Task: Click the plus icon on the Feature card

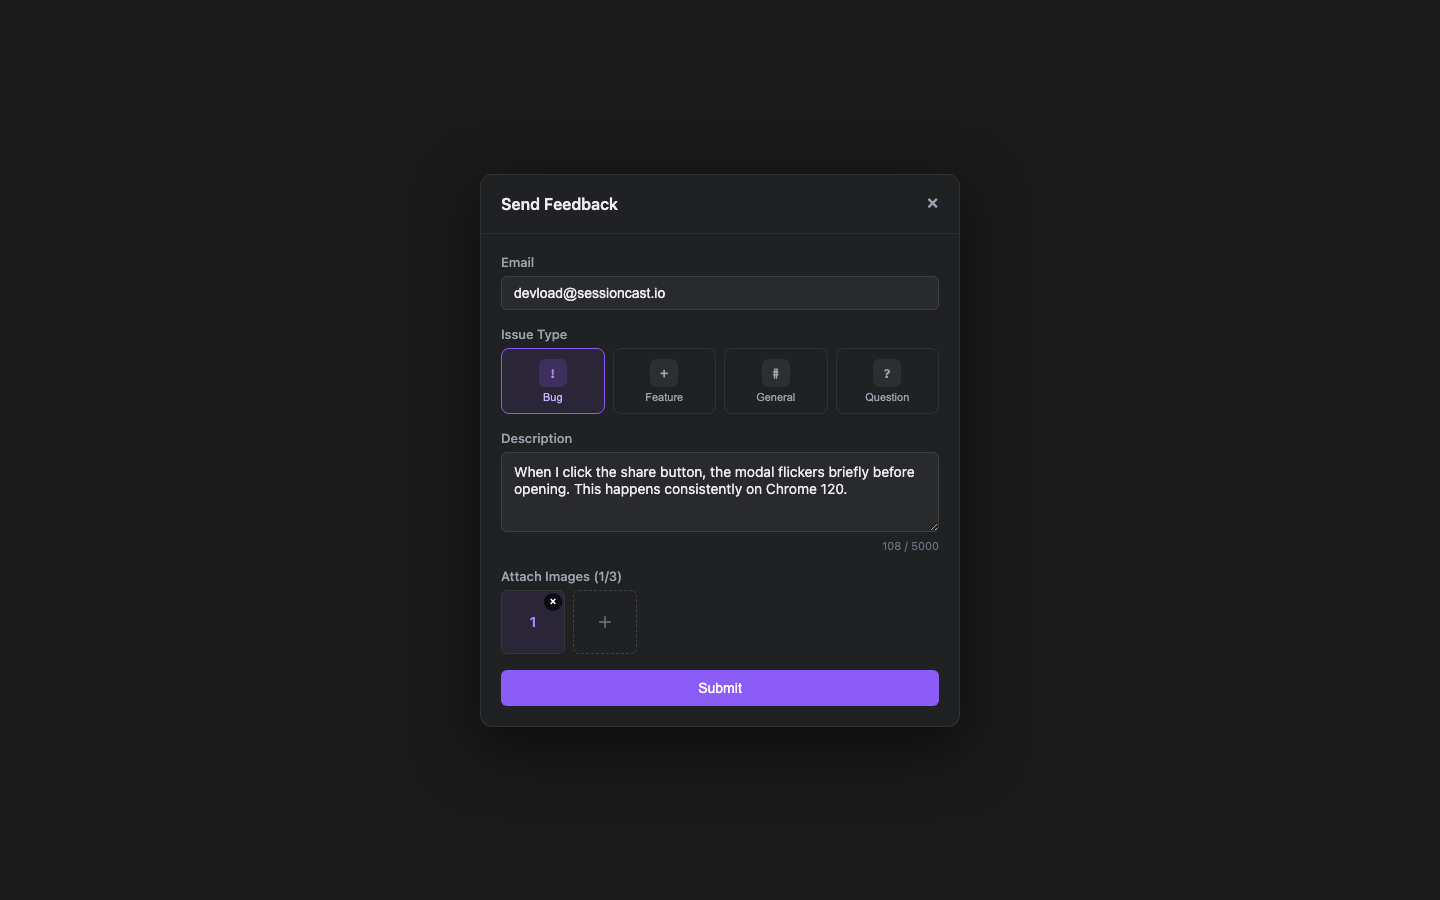Action: point(664,372)
